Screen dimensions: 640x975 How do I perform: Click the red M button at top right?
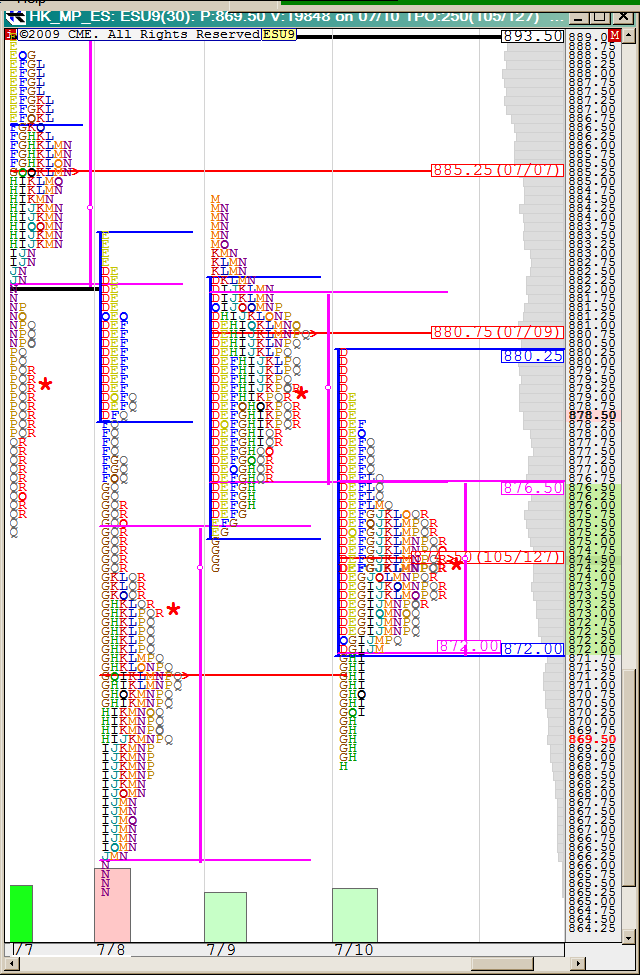click(x=614, y=36)
